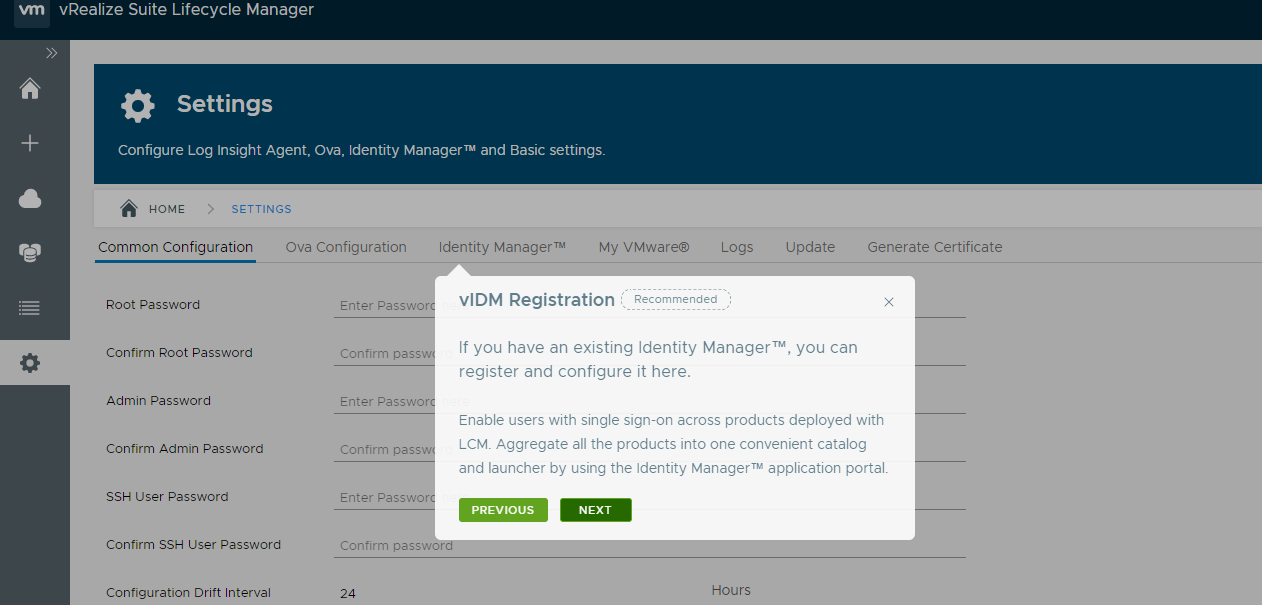Switch to the Ova Configuration tab
The image size is (1262, 605).
pos(346,247)
